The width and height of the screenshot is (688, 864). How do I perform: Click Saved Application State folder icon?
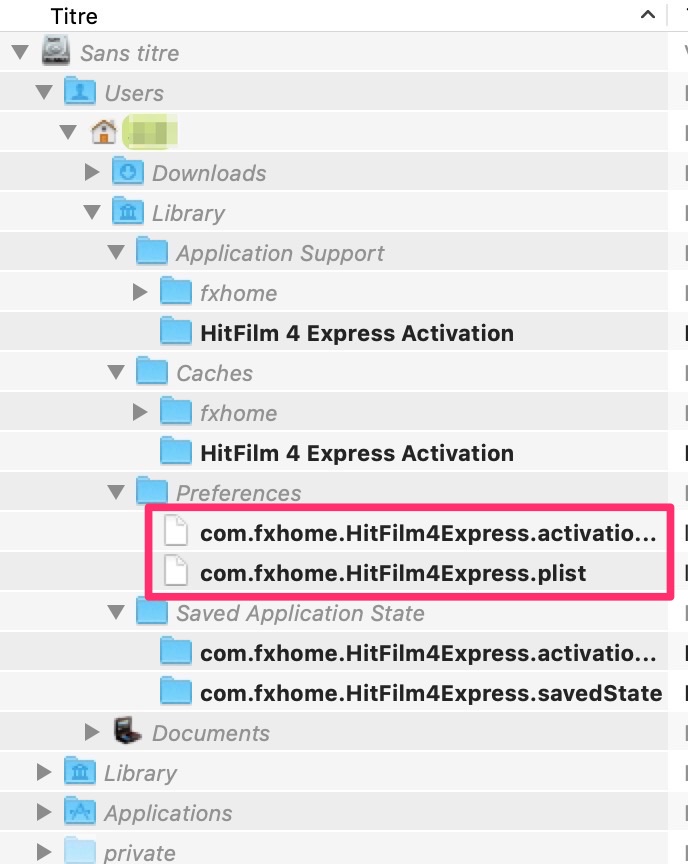coord(152,611)
